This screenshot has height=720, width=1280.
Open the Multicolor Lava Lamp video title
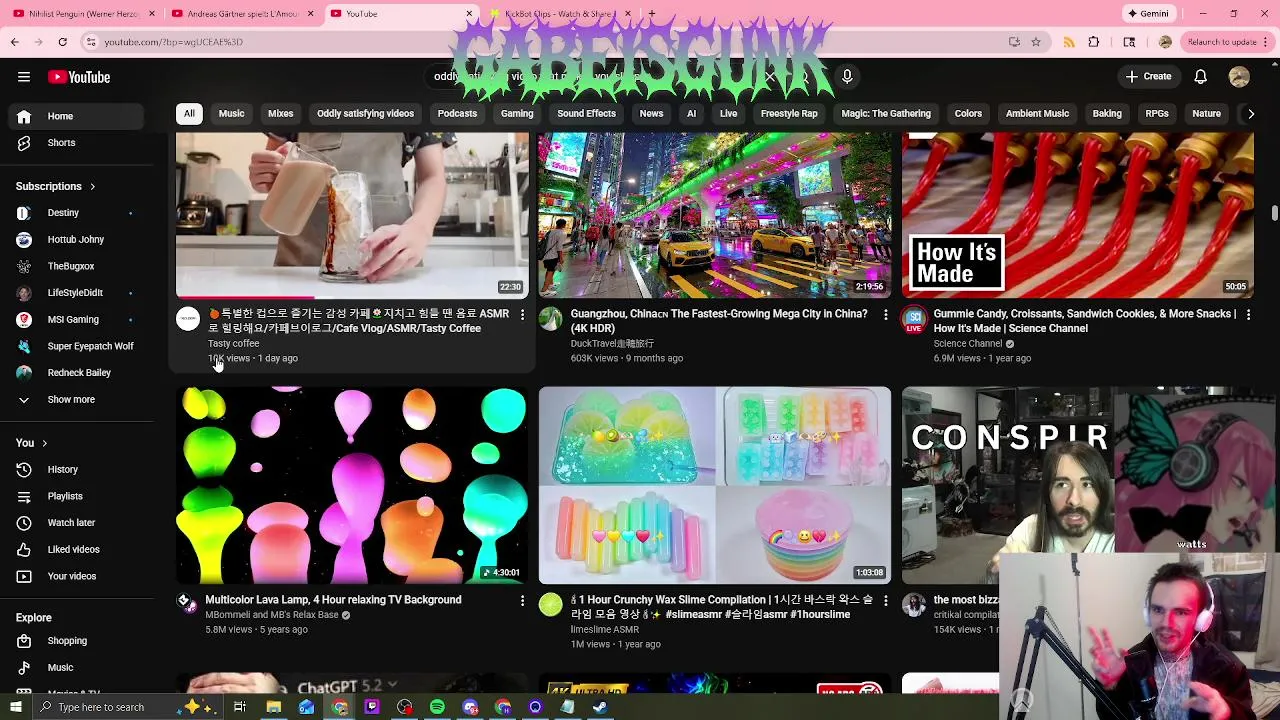[333, 600]
